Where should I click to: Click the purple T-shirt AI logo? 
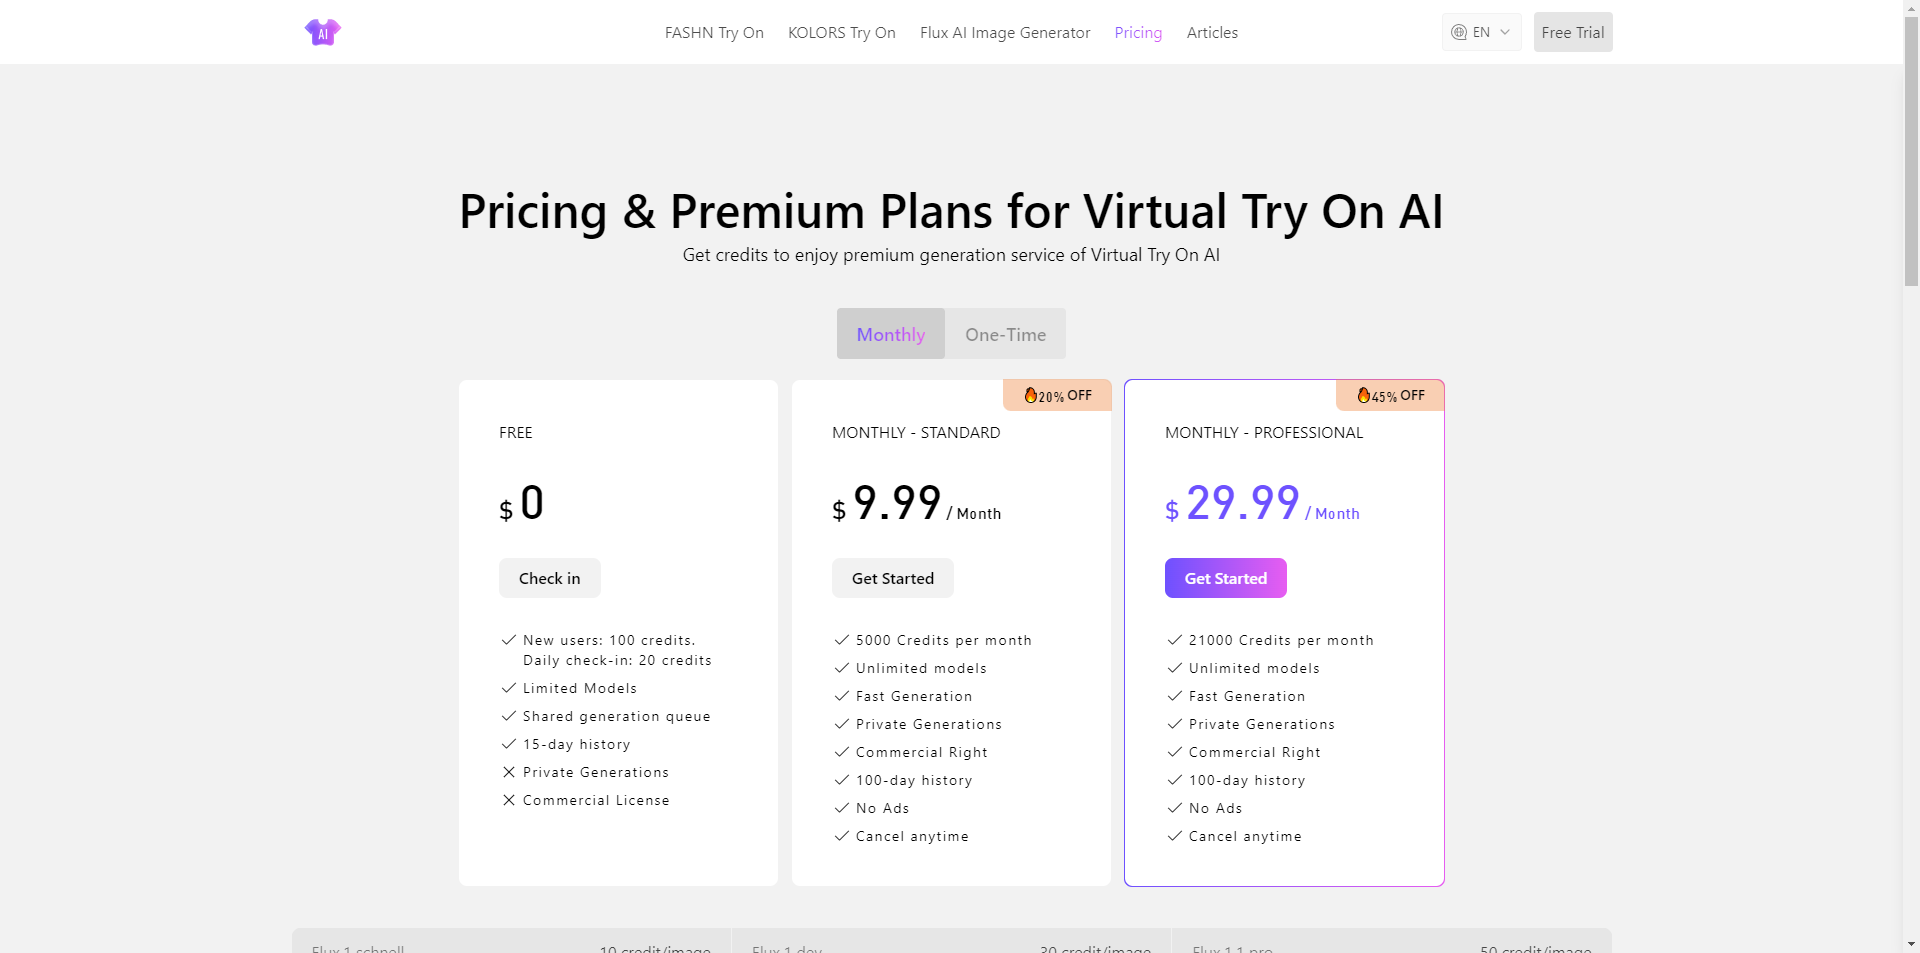(322, 32)
